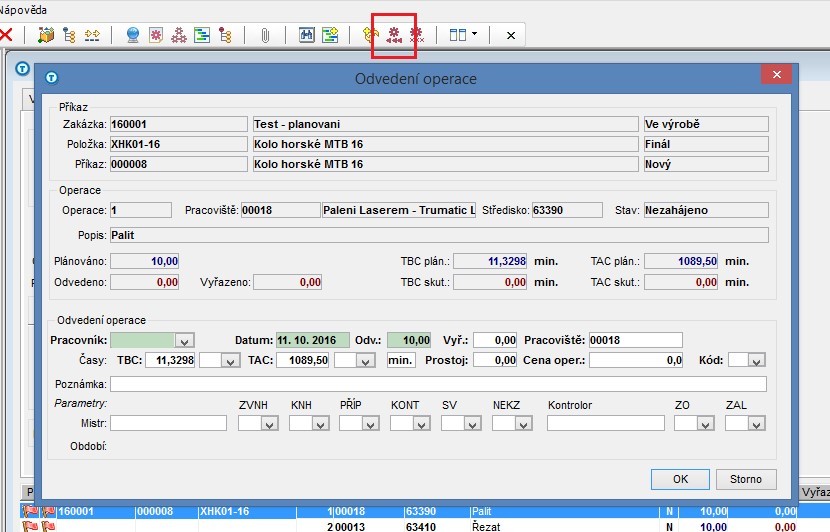Click the Příkaz field 000008
Image resolution: width=830 pixels, height=532 pixels.
tap(178, 164)
